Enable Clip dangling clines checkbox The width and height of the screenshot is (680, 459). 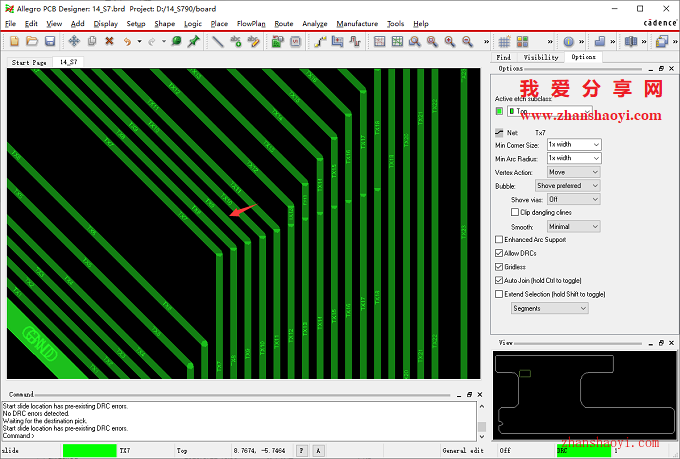tap(515, 212)
